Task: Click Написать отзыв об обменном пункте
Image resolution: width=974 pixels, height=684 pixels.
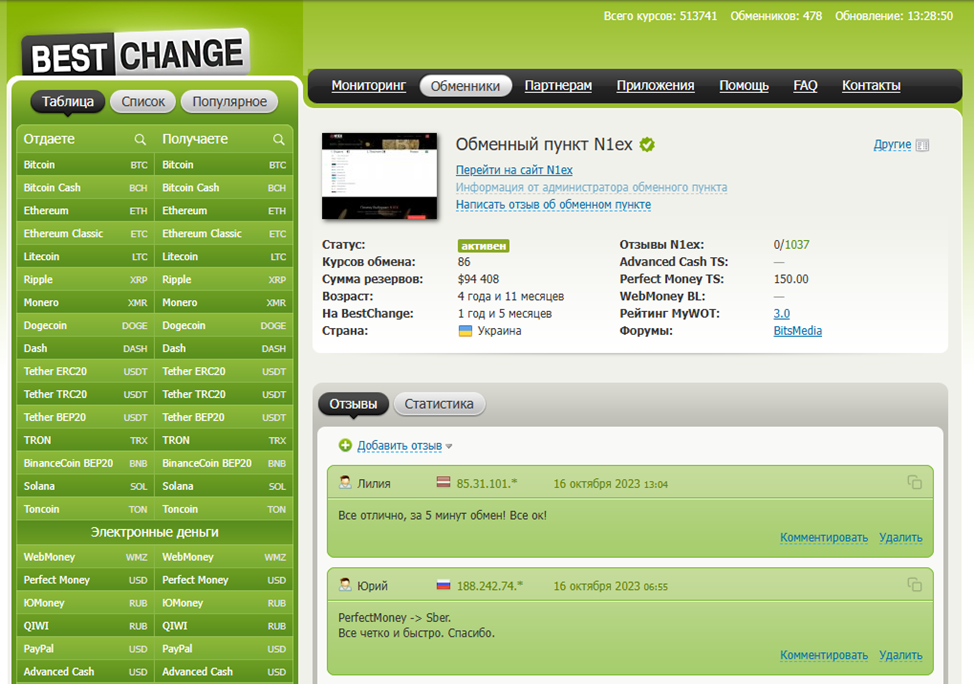Action: (553, 205)
